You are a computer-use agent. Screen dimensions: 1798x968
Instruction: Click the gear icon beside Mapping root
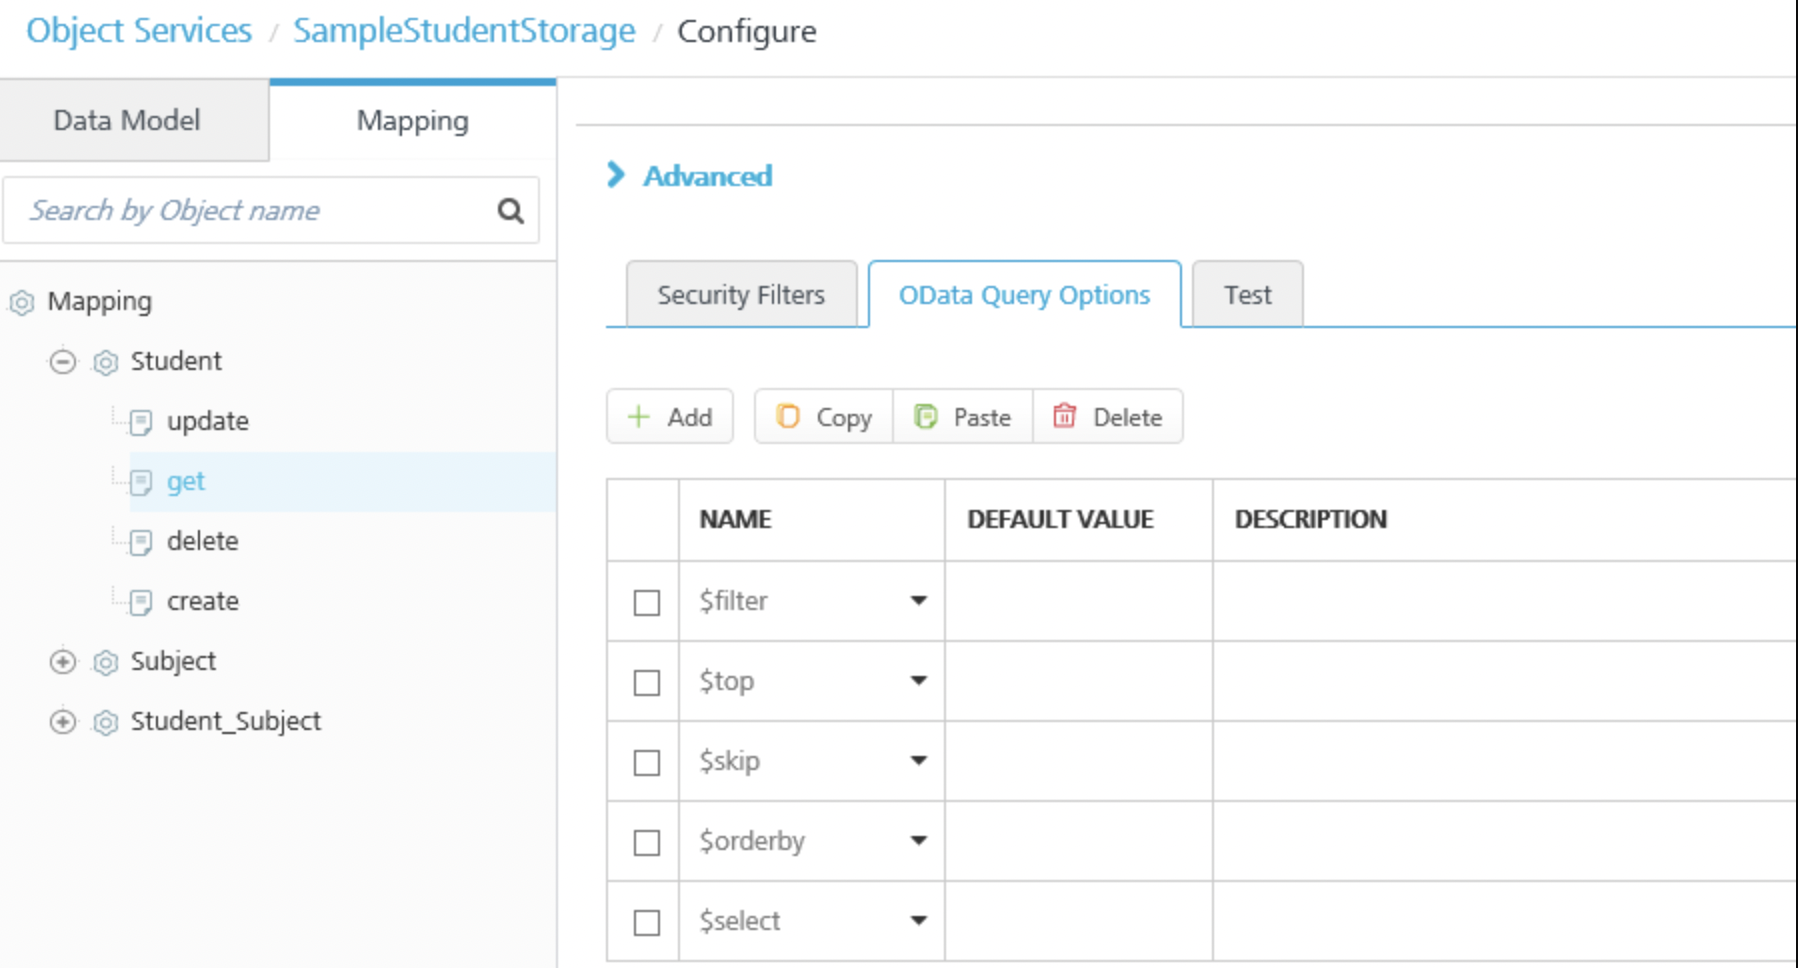pos(22,302)
